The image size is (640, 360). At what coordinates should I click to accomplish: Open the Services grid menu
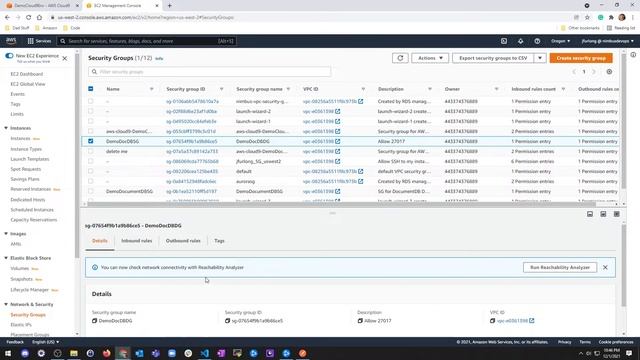click(x=39, y=41)
